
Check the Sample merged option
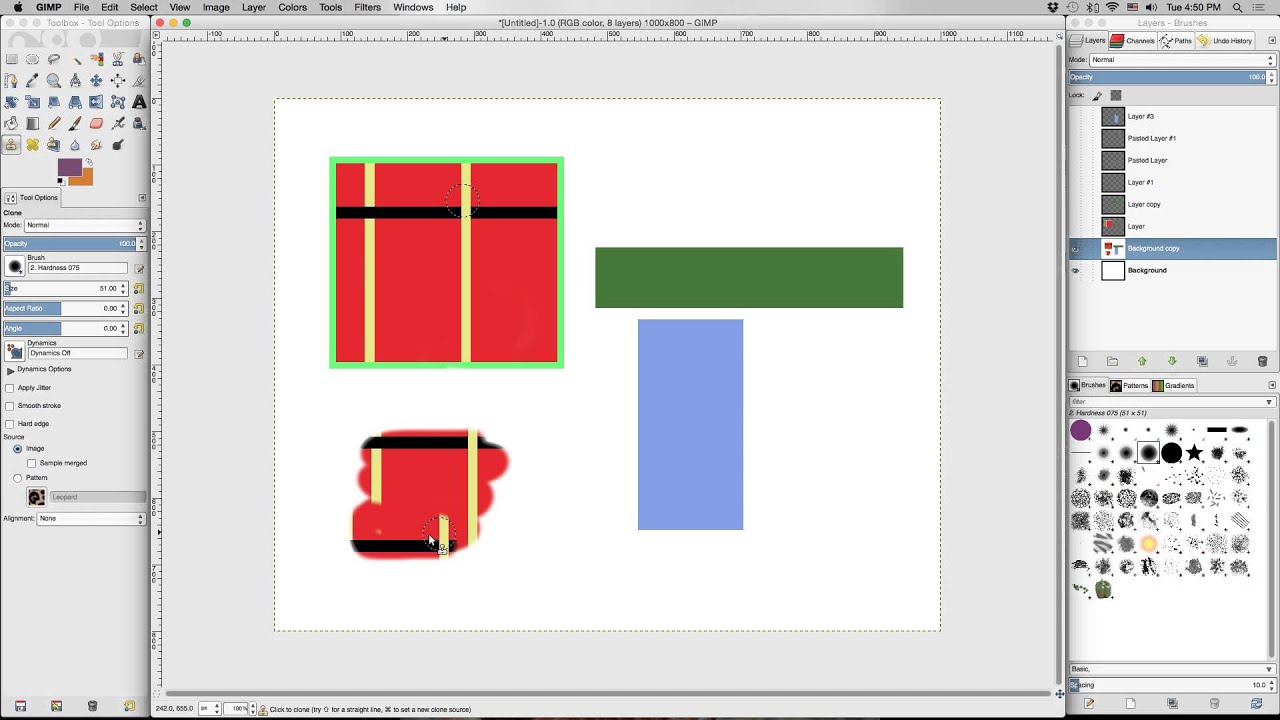click(32, 463)
